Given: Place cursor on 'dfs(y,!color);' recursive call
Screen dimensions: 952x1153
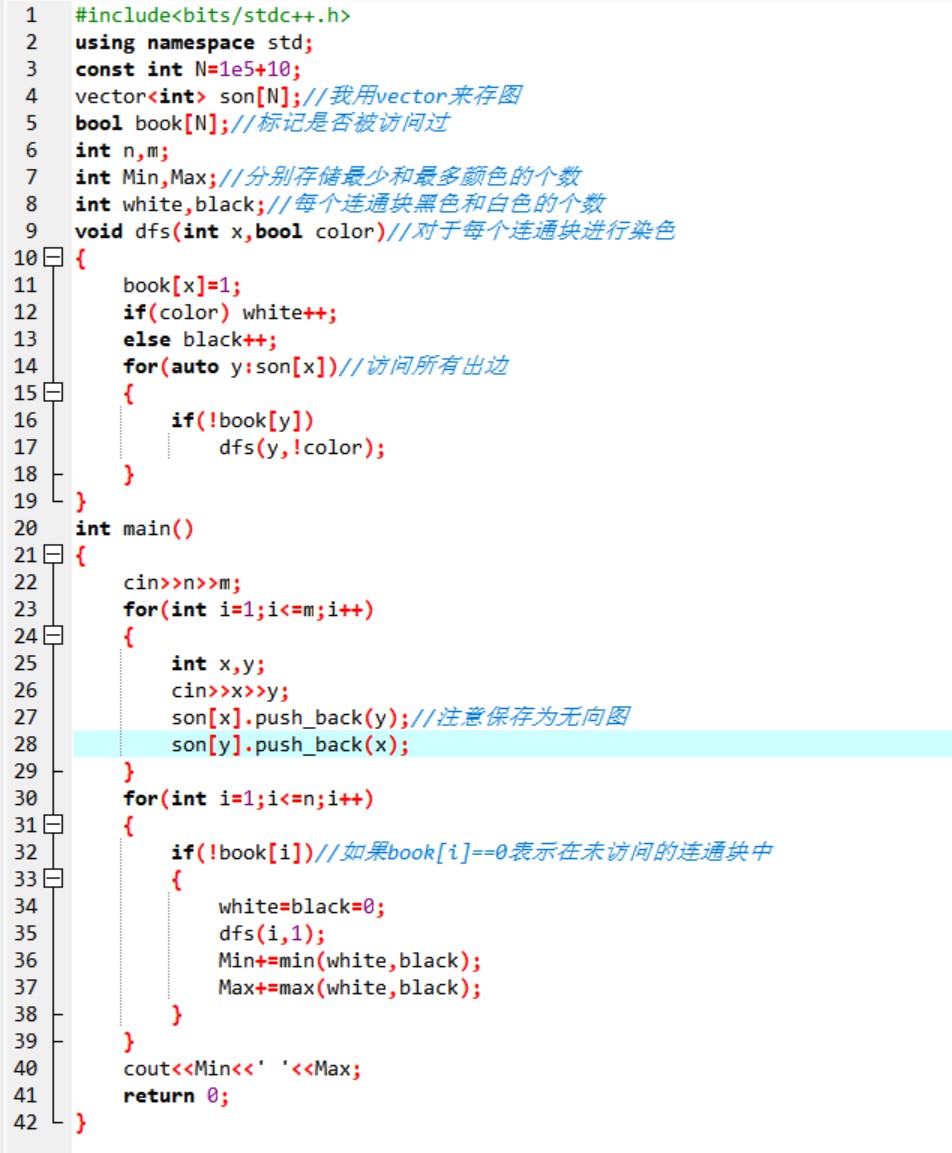Looking at the screenshot, I should pos(302,448).
